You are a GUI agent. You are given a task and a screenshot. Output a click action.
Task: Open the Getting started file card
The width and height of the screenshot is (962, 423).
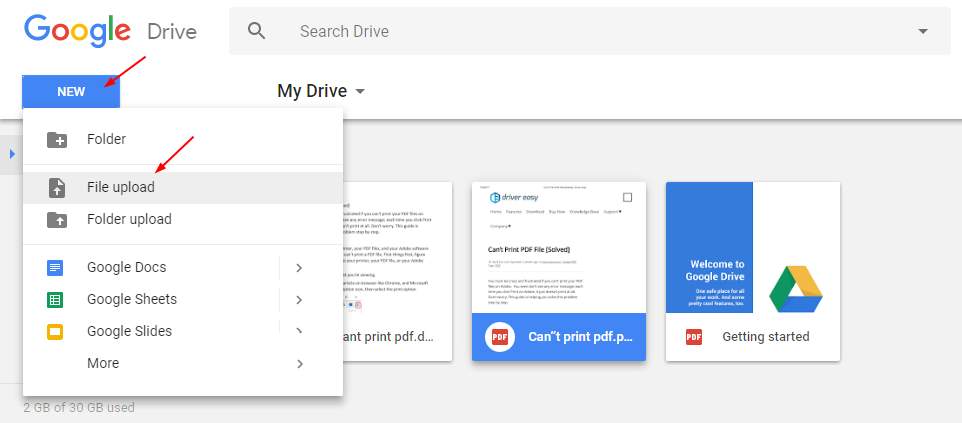pyautogui.click(x=753, y=271)
